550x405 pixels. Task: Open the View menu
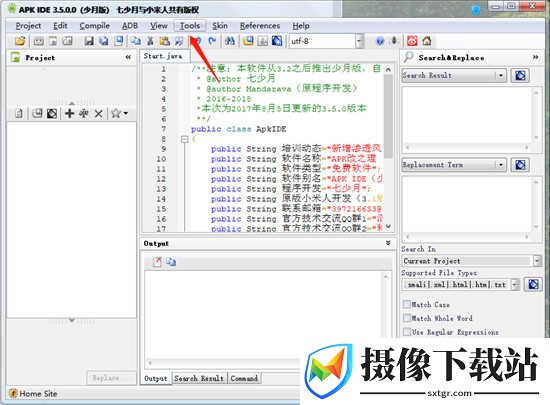[159, 26]
